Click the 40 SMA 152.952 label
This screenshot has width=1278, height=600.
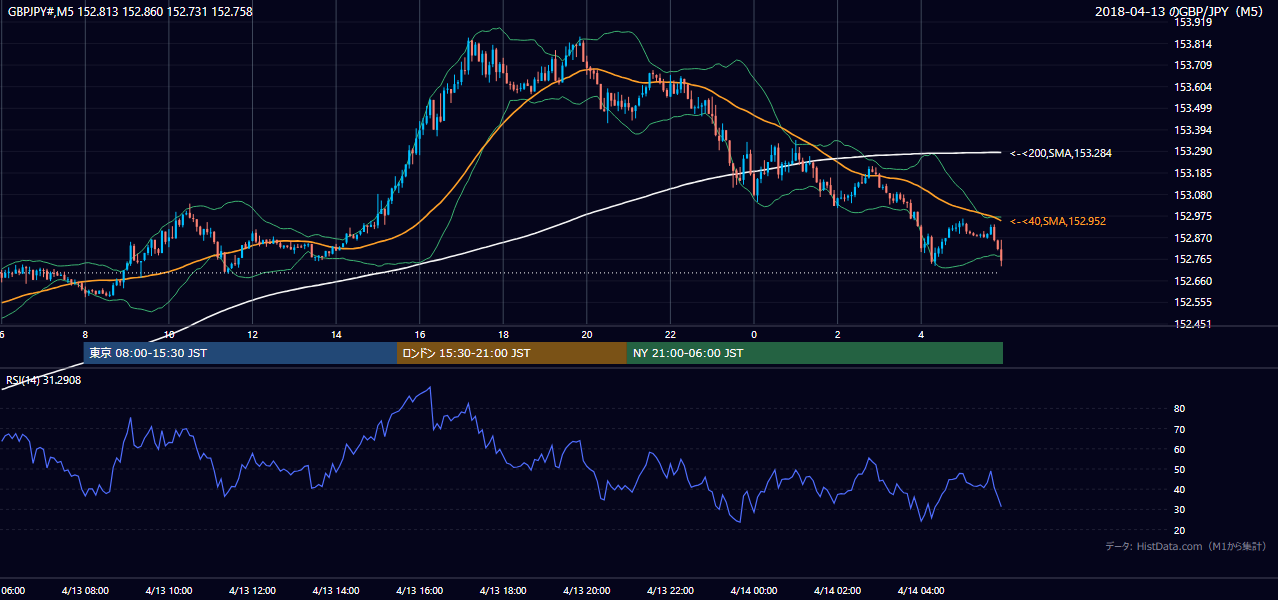1058,221
